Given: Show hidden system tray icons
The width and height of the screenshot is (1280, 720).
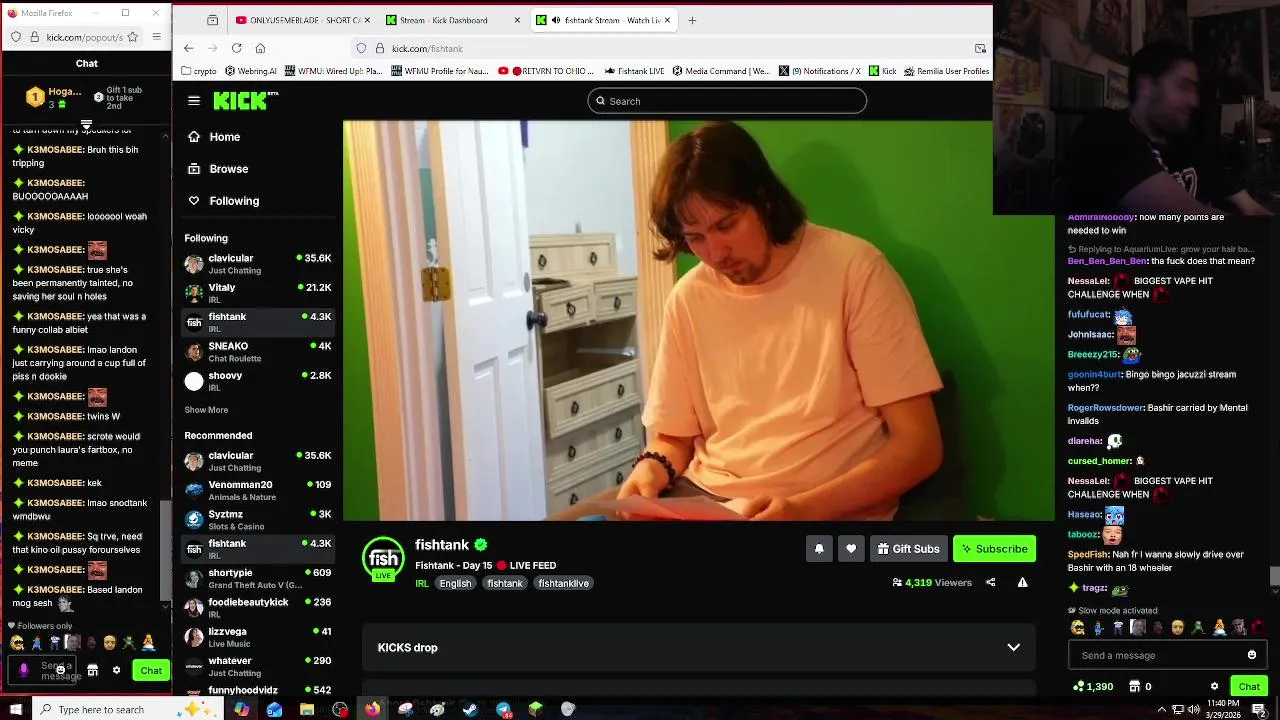Looking at the screenshot, I should 1162,709.
